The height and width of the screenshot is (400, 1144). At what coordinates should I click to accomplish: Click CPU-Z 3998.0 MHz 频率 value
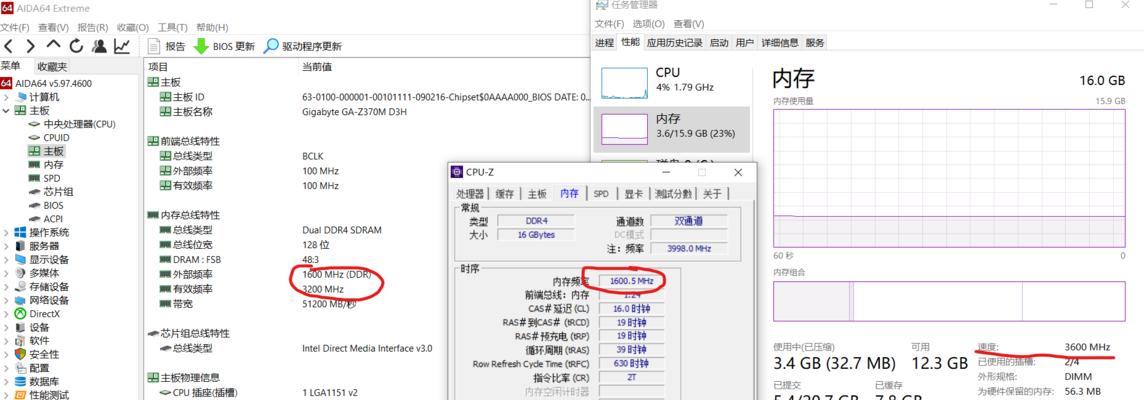click(x=688, y=248)
